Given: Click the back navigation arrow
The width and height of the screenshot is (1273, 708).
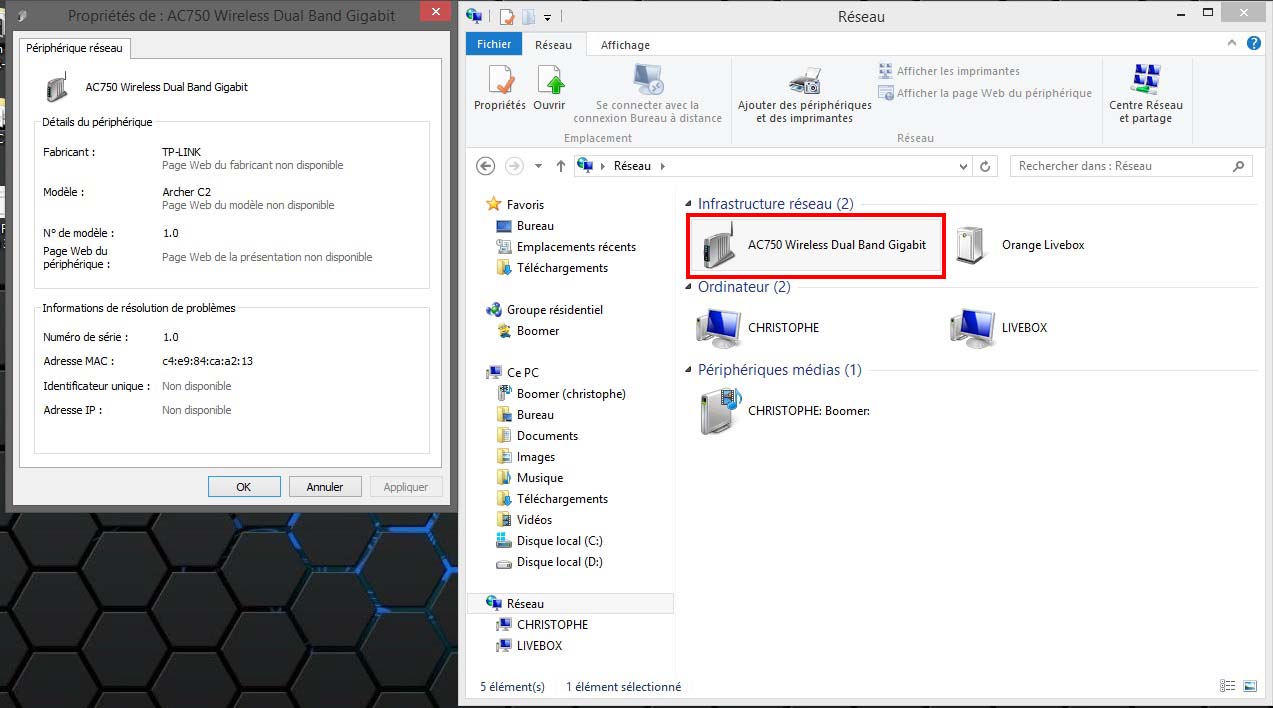Looking at the screenshot, I should 486,166.
